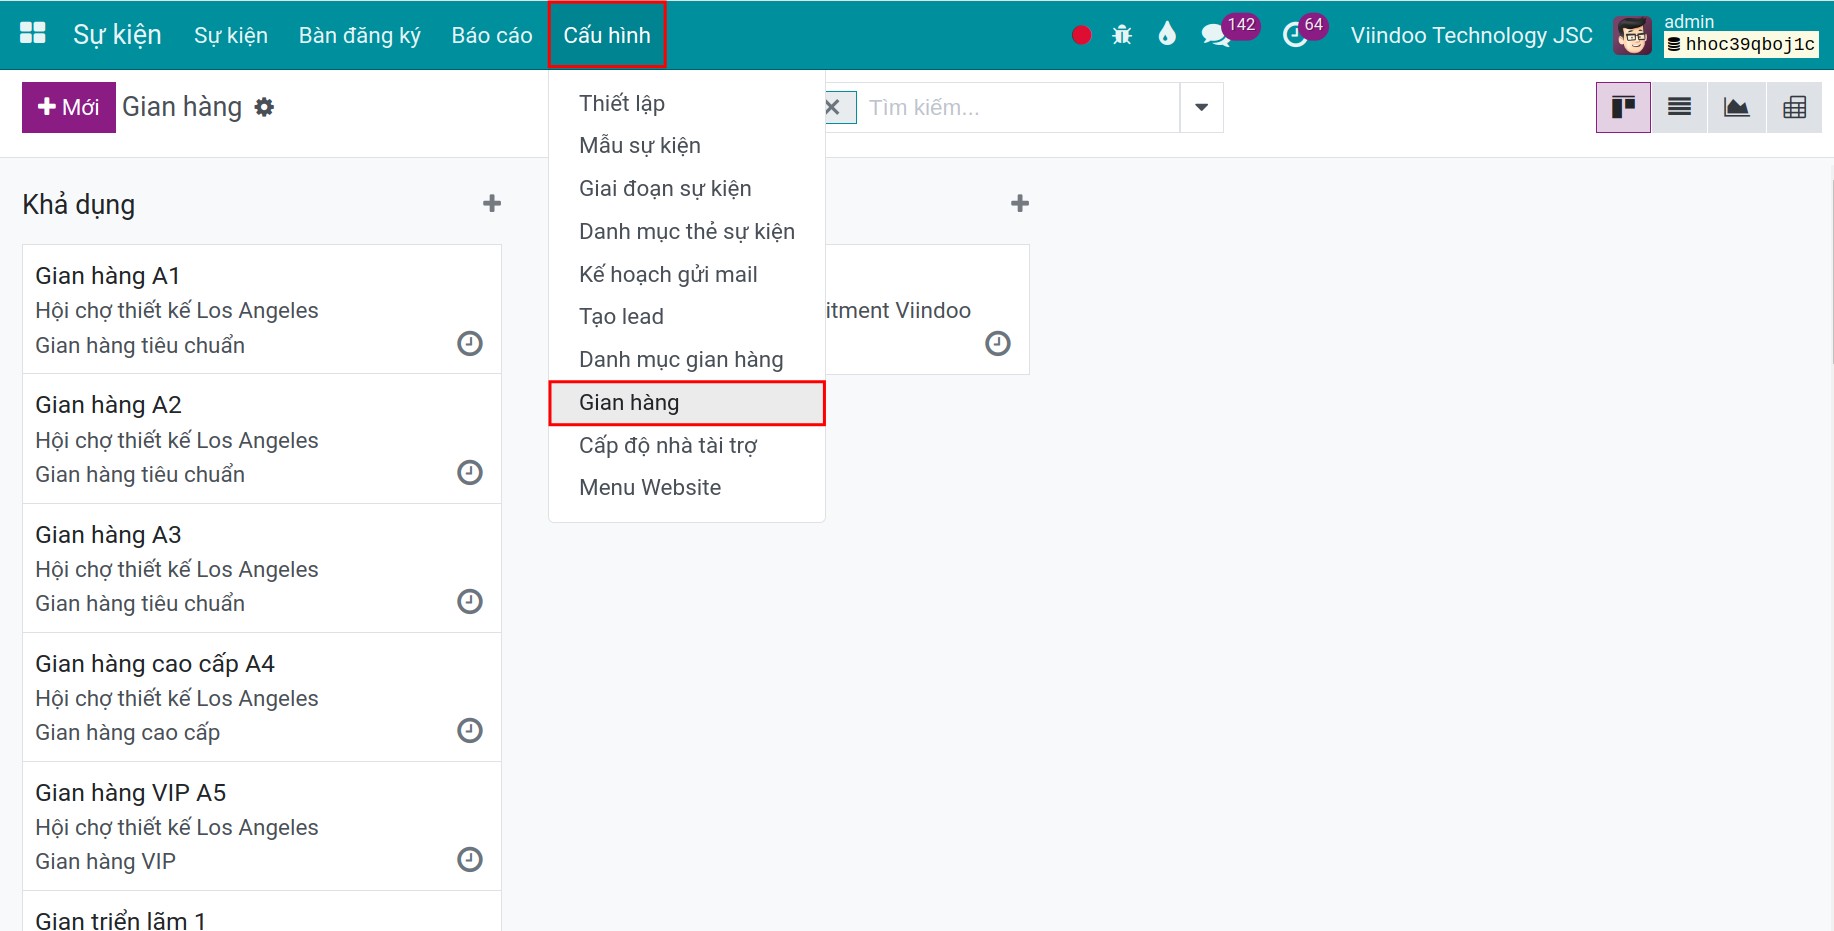Click the Tìm kiếm search field
This screenshot has height=931, width=1834.
(x=1018, y=107)
